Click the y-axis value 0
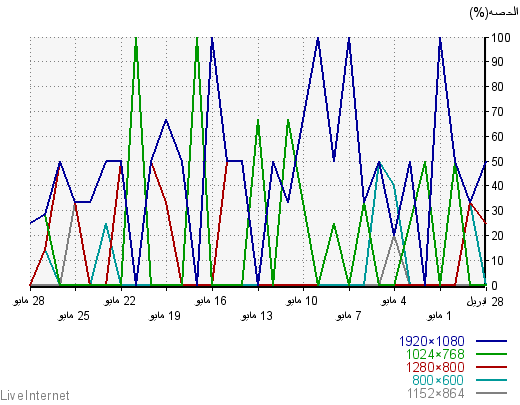The image size is (520, 405). tap(494, 285)
